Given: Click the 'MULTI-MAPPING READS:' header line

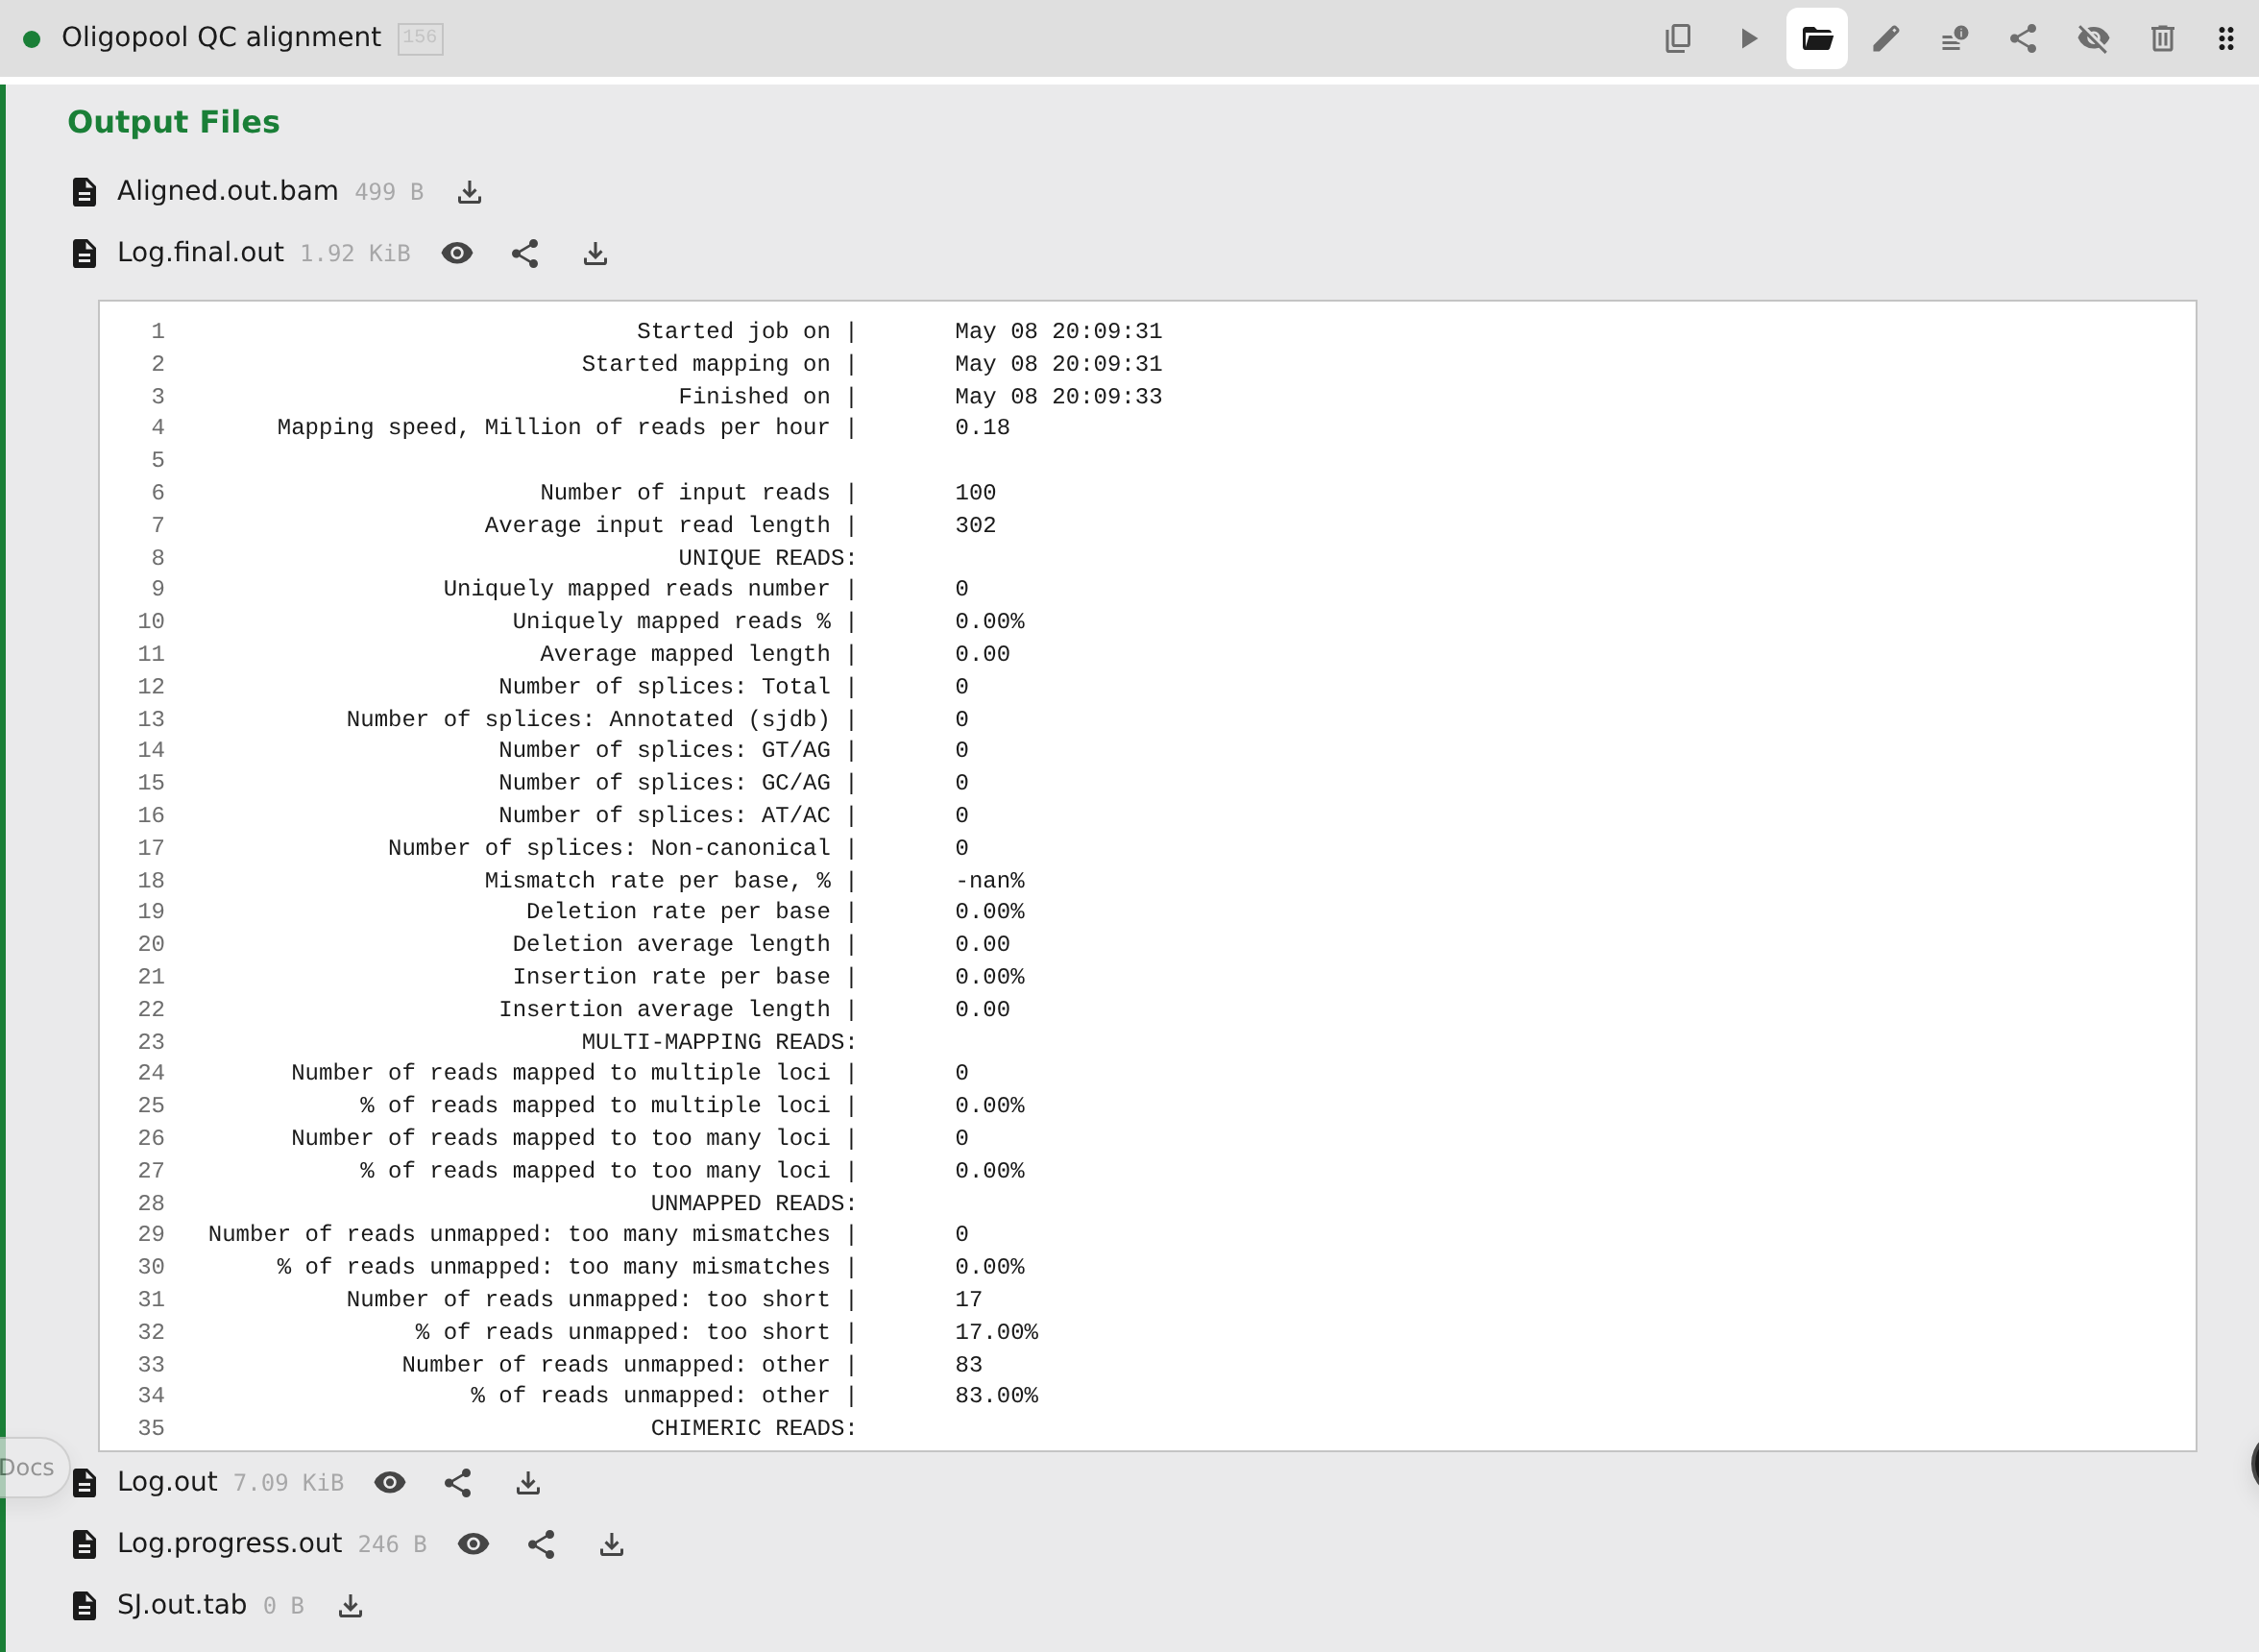Looking at the screenshot, I should (x=719, y=1041).
